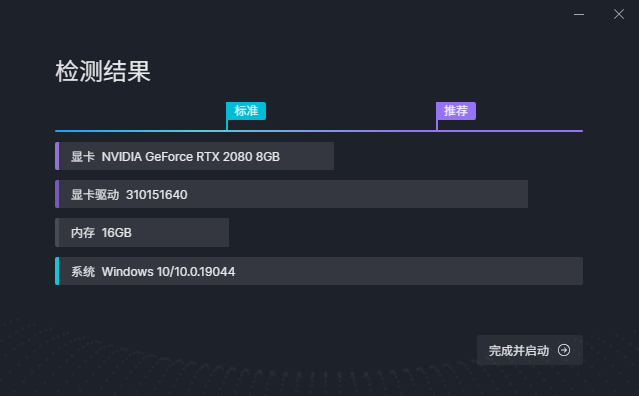Minimize the detection results window
This screenshot has height=396, width=639.
pos(579,14)
